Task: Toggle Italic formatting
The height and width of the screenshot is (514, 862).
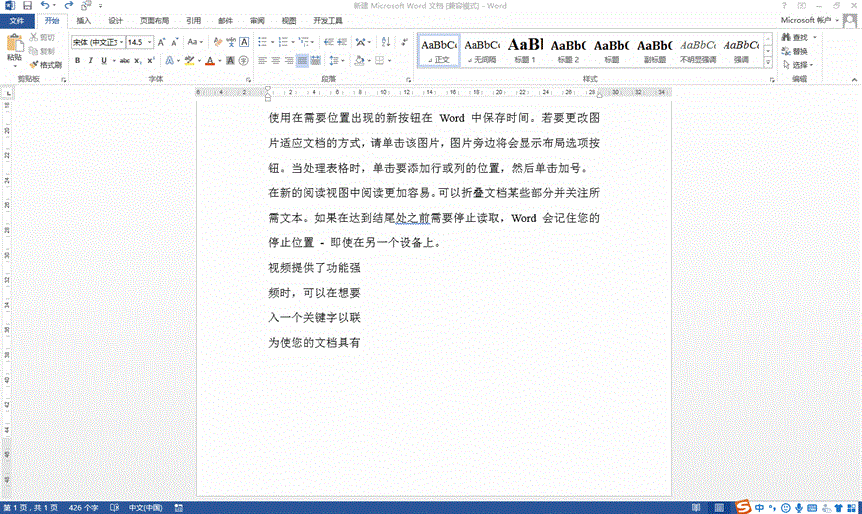Action: (90, 61)
